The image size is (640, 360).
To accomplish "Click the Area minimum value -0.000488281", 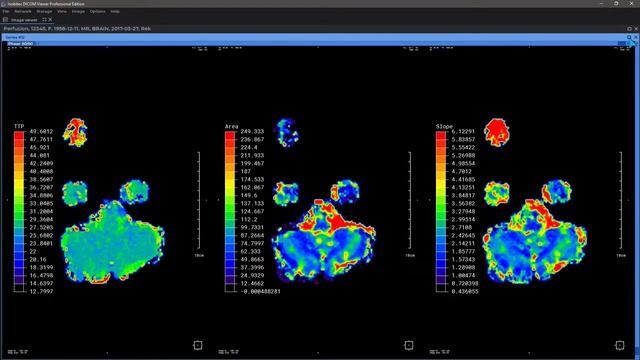I will [260, 291].
